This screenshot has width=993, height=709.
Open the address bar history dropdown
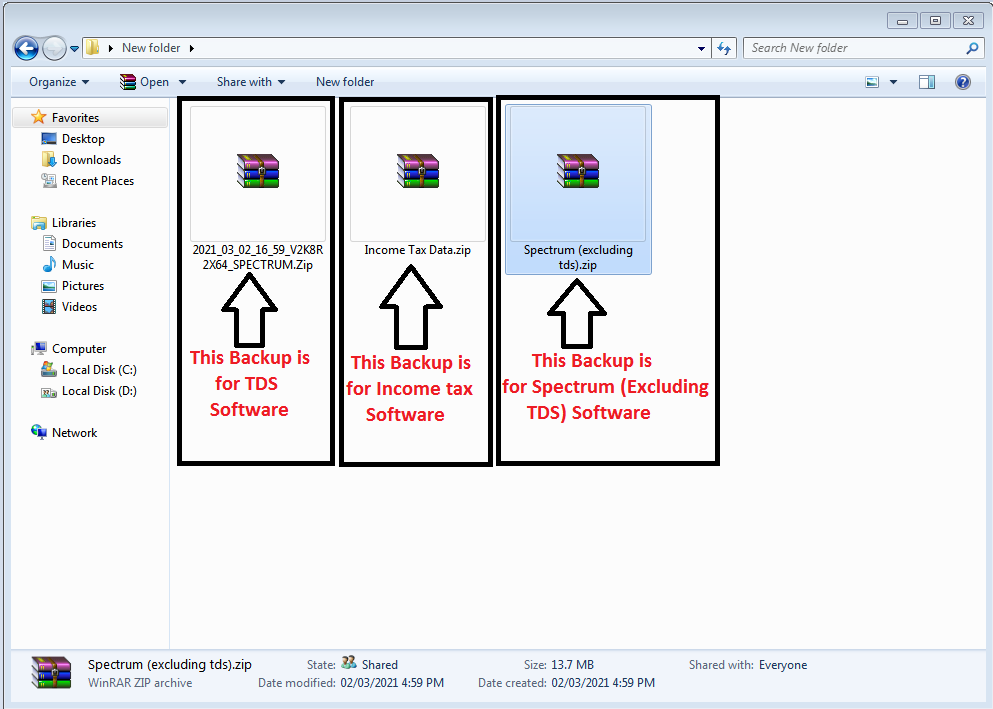click(701, 48)
